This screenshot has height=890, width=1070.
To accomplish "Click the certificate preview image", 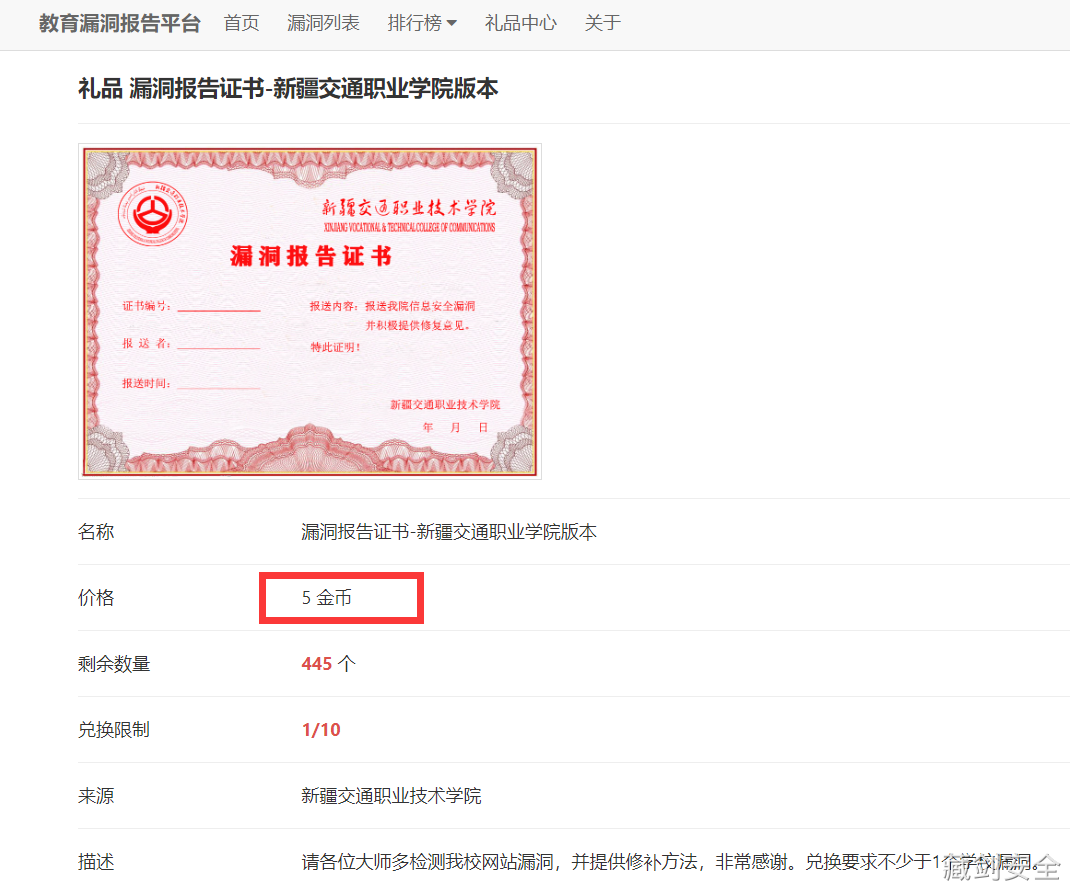I will [310, 311].
